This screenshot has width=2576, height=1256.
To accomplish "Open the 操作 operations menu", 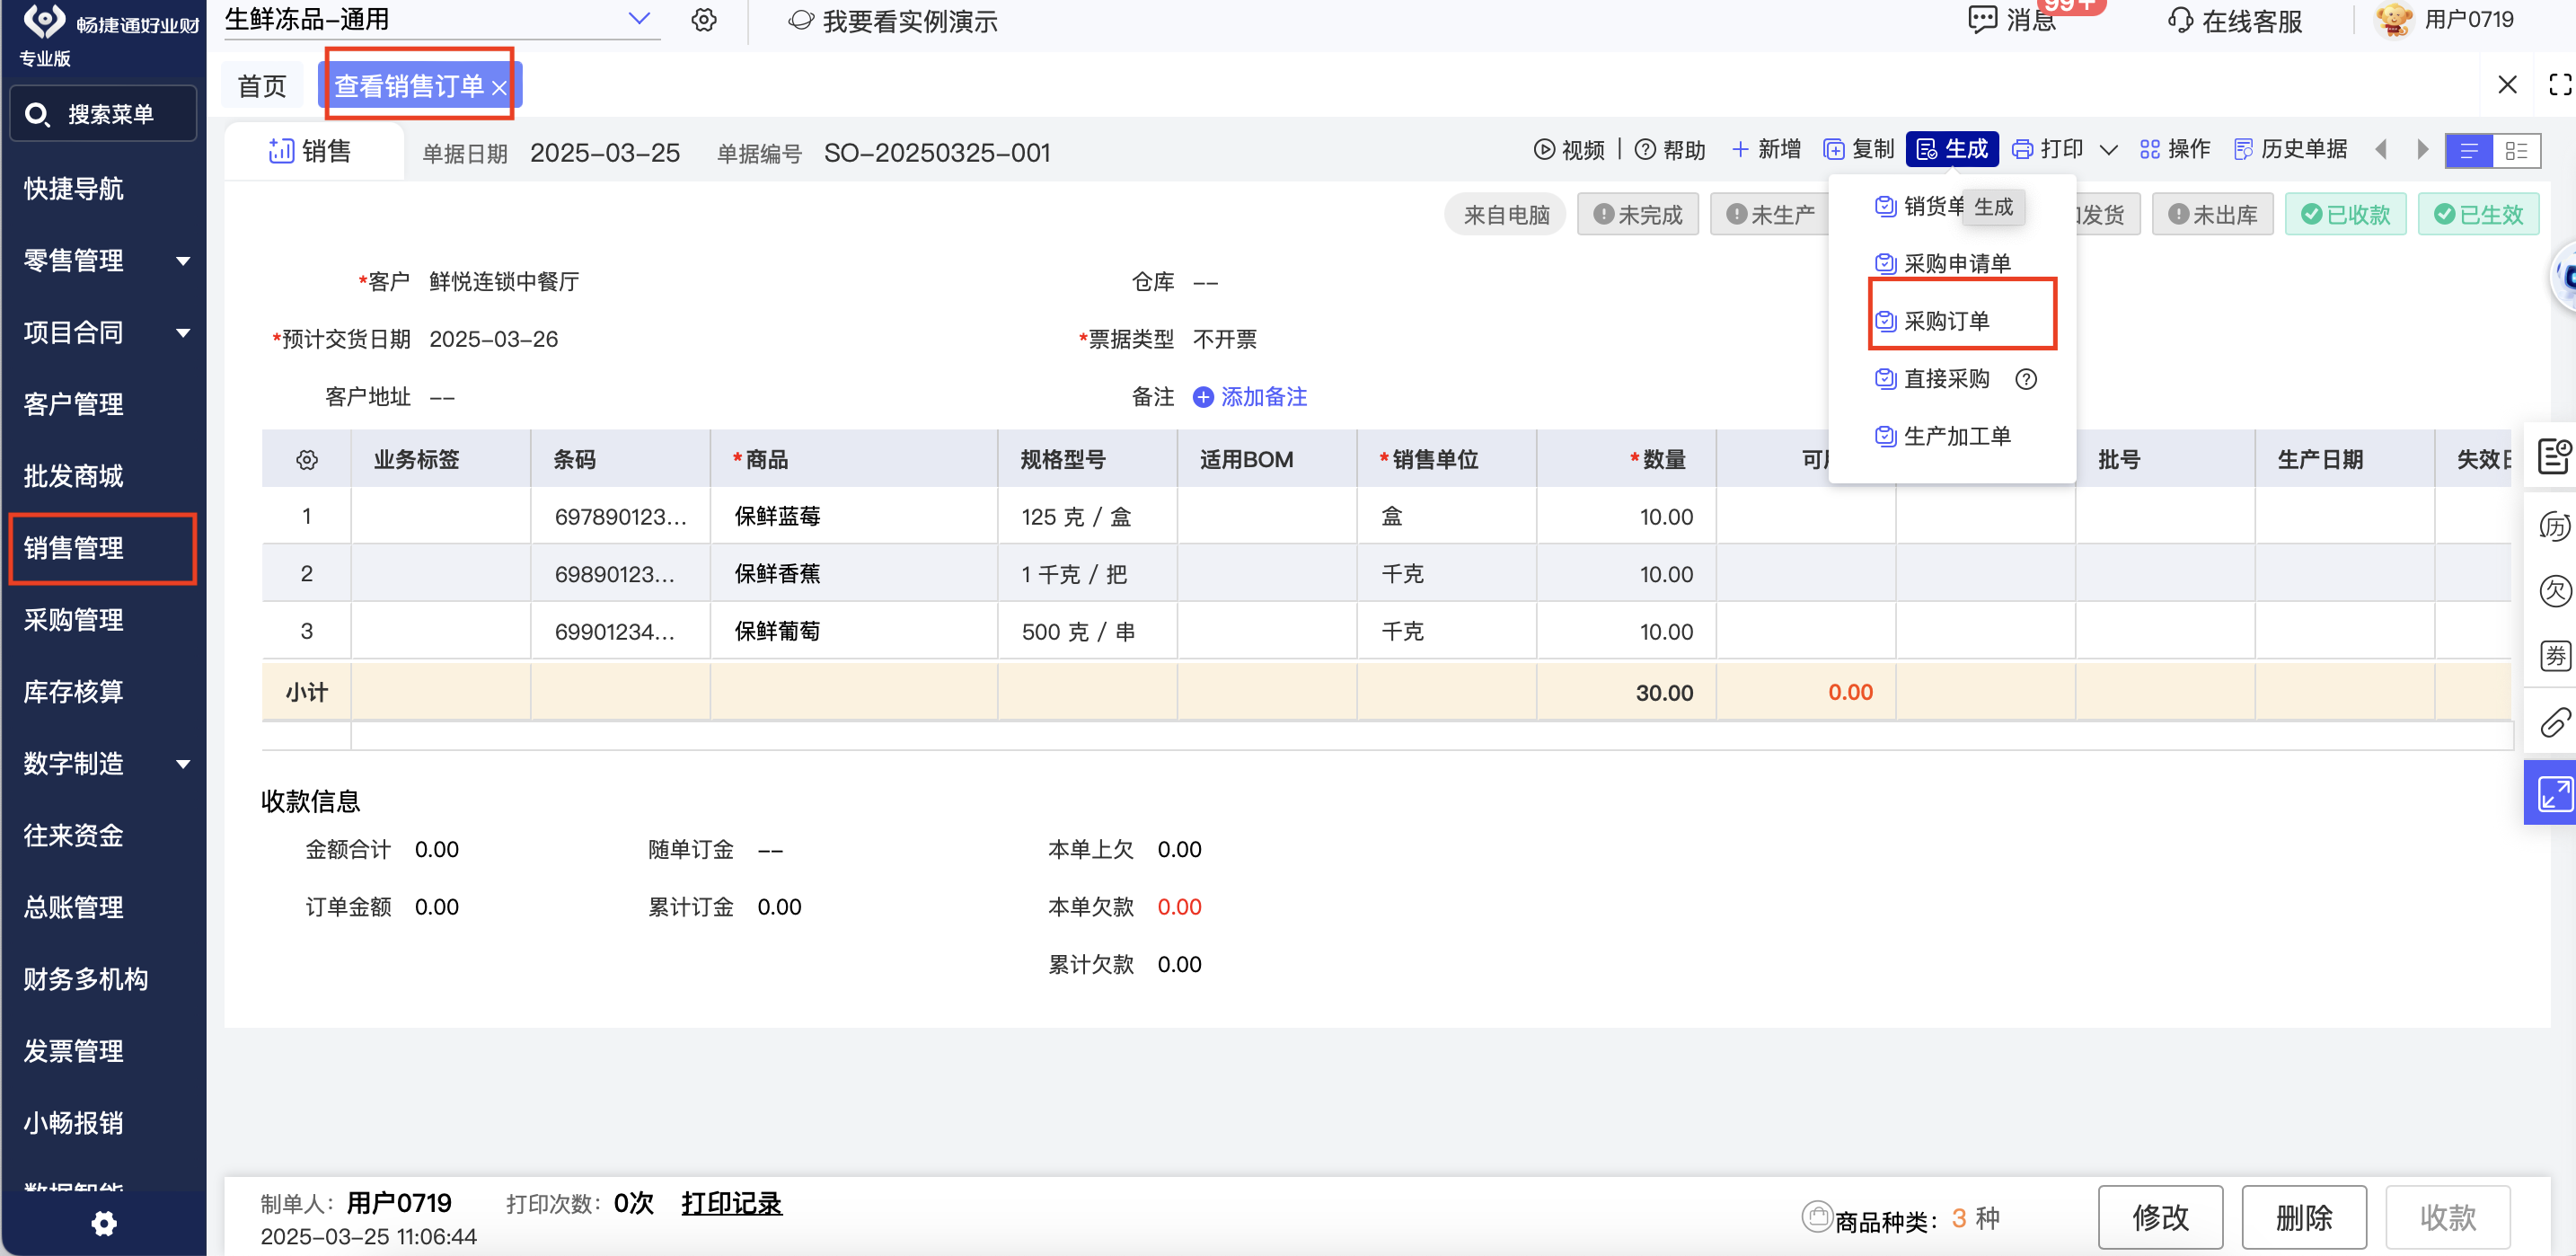I will click(x=2175, y=150).
